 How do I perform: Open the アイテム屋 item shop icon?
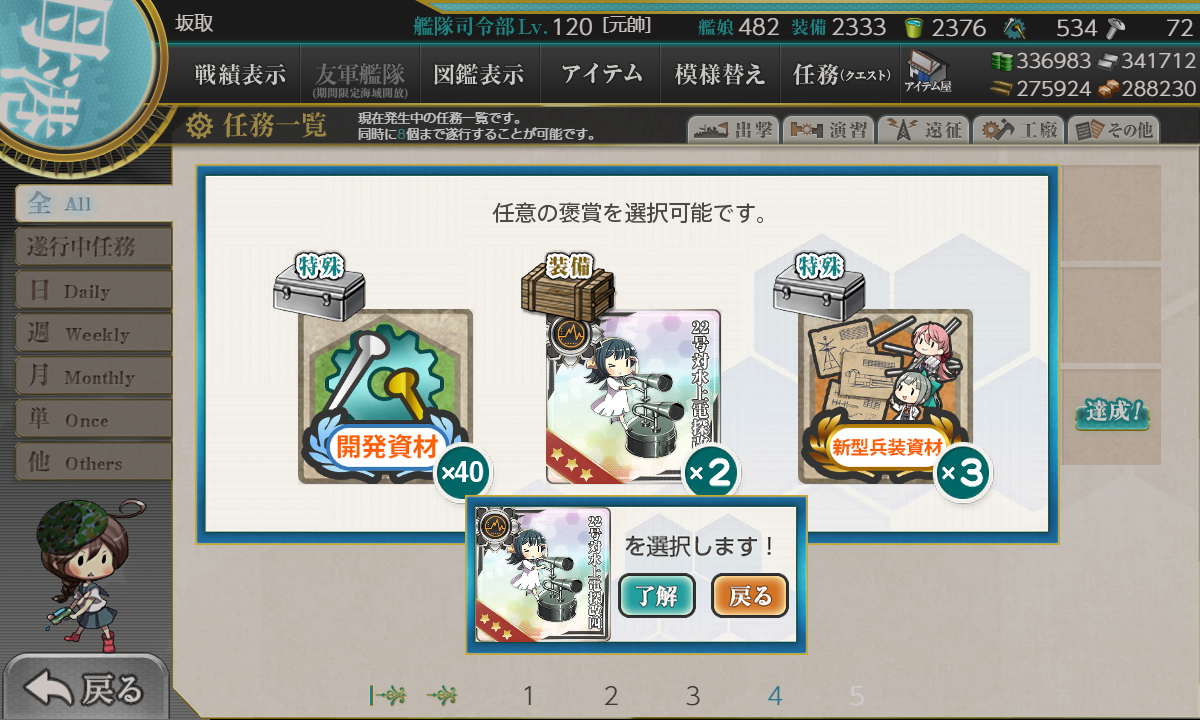point(927,72)
